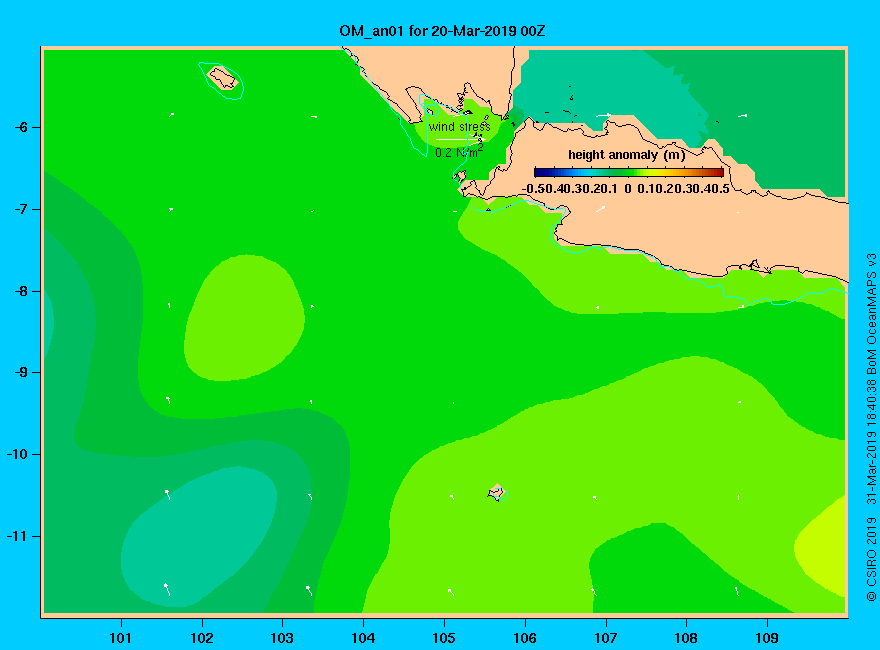
Task: Click longitude tick label 109
Action: coord(767,638)
